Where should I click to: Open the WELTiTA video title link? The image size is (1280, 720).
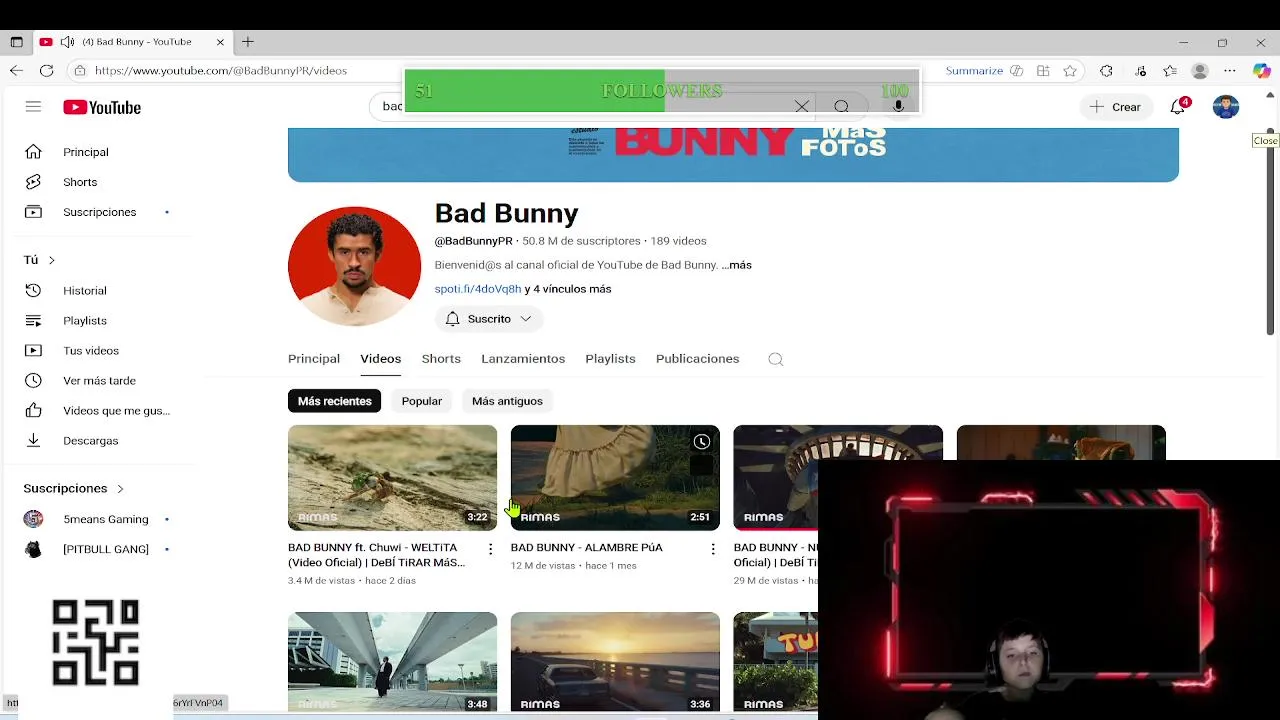click(x=377, y=555)
